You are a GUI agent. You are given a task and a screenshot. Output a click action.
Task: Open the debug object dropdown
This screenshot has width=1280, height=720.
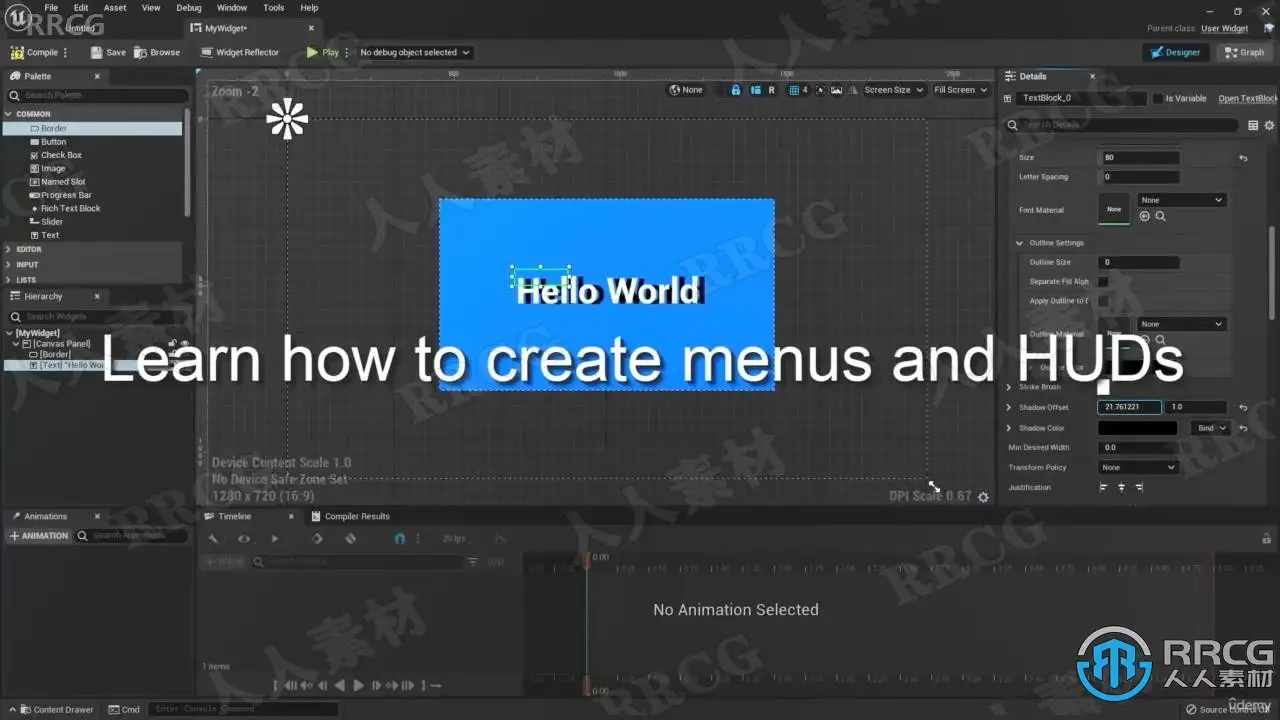point(414,52)
